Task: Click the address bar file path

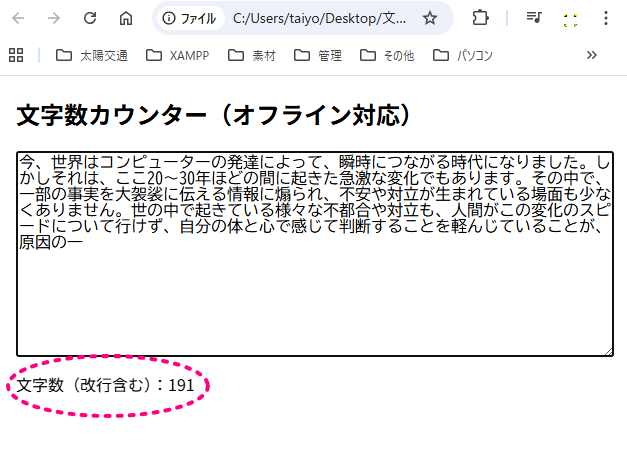Action: [318, 18]
